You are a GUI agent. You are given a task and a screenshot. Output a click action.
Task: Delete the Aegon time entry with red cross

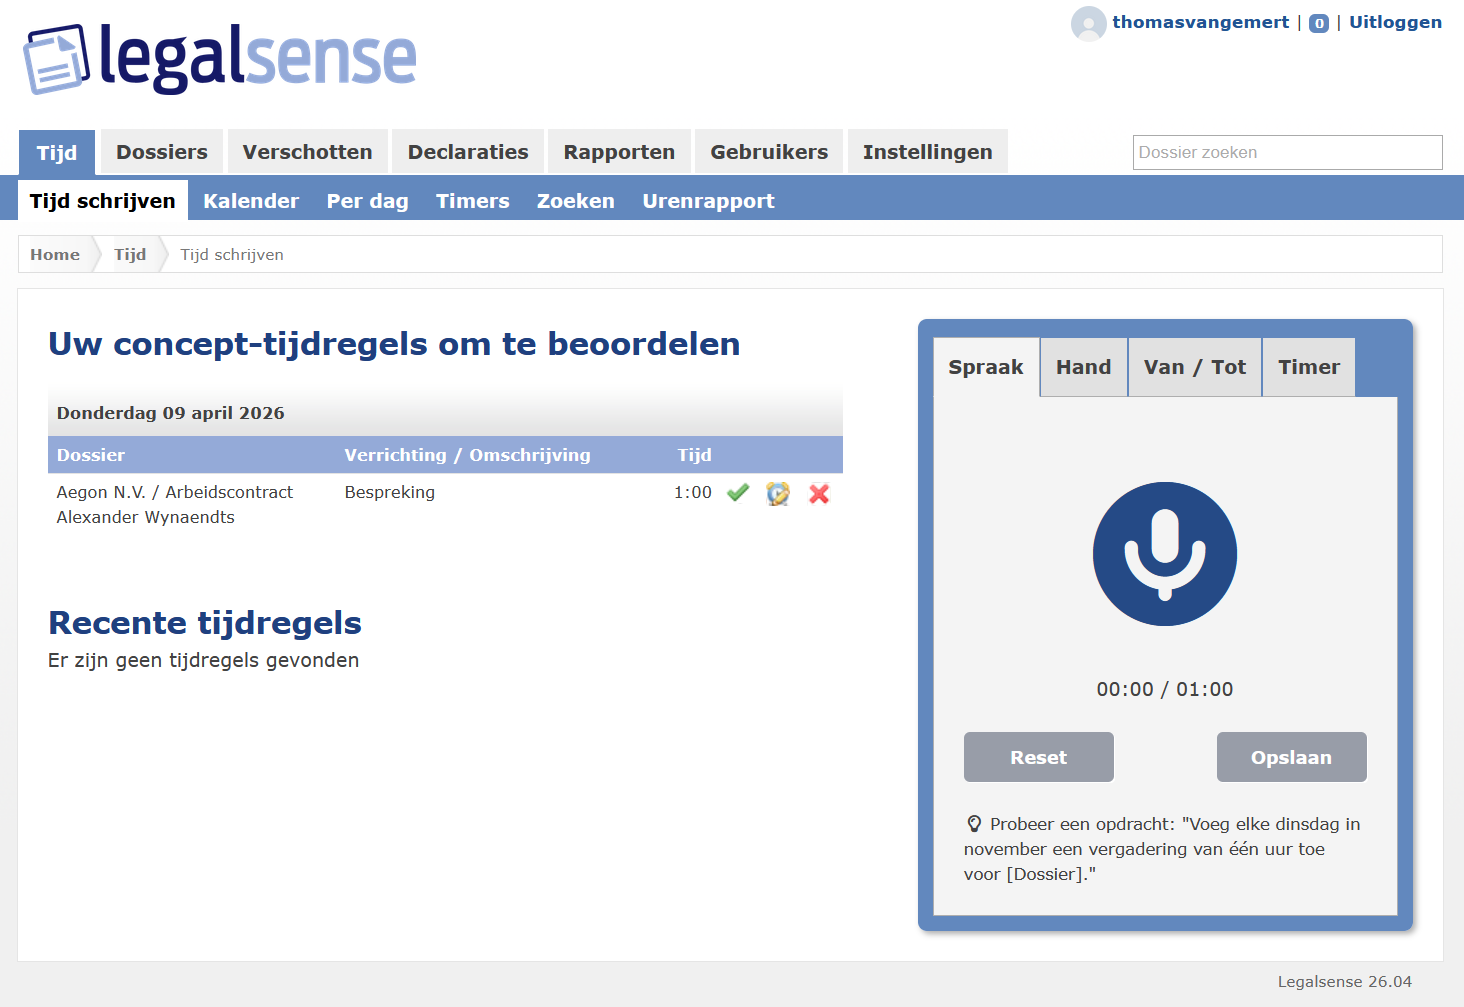pos(819,493)
